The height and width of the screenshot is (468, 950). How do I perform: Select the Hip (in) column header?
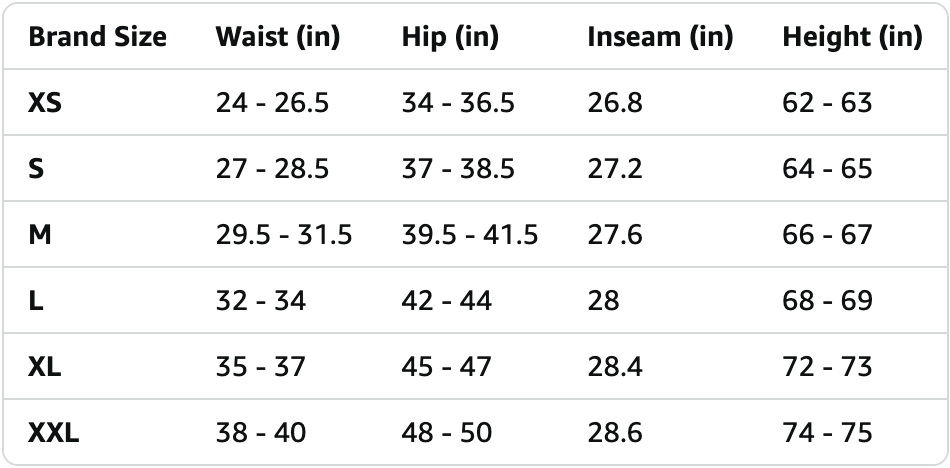[450, 38]
